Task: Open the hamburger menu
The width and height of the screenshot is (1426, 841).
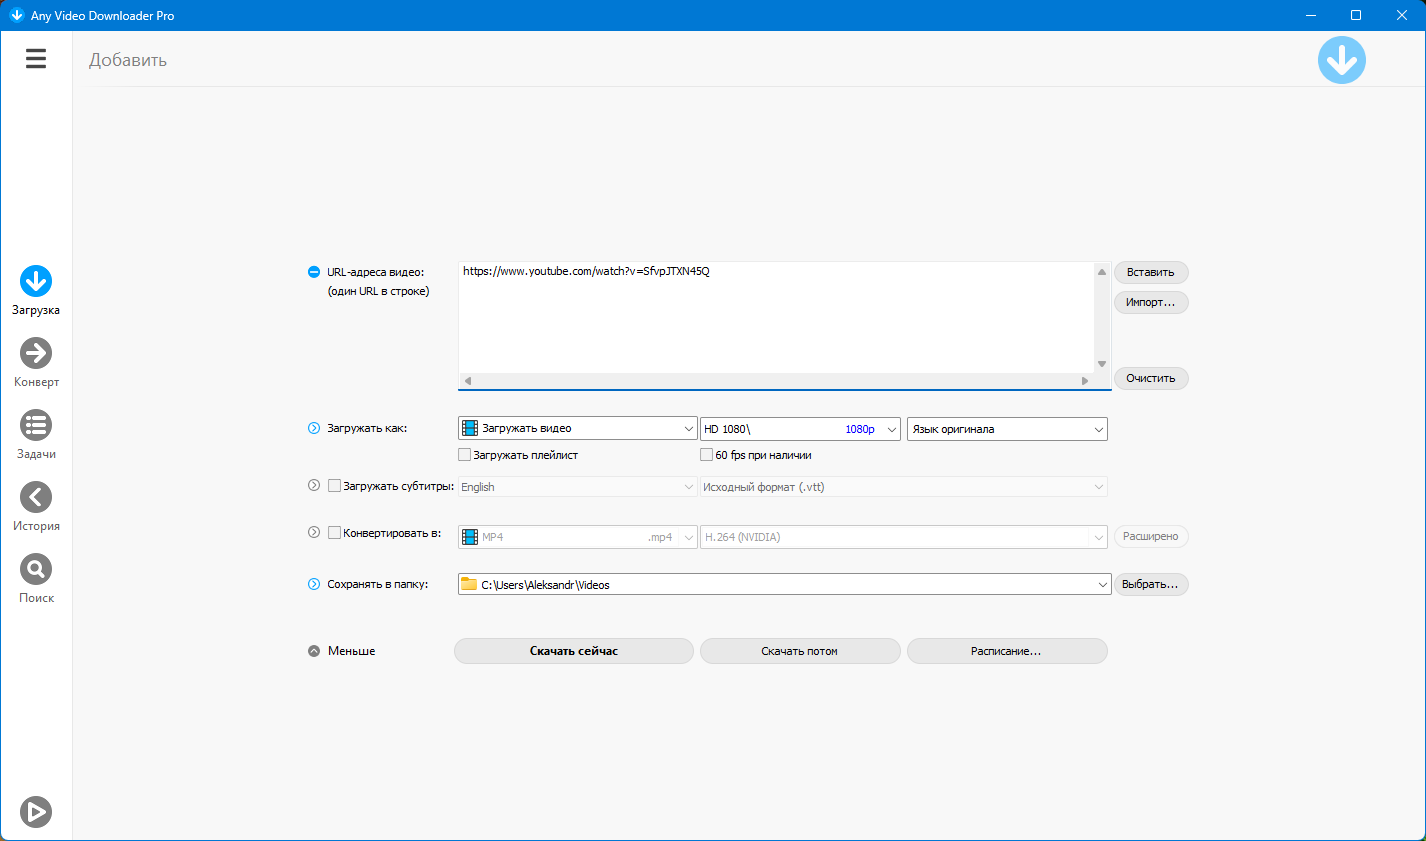Action: [x=36, y=59]
